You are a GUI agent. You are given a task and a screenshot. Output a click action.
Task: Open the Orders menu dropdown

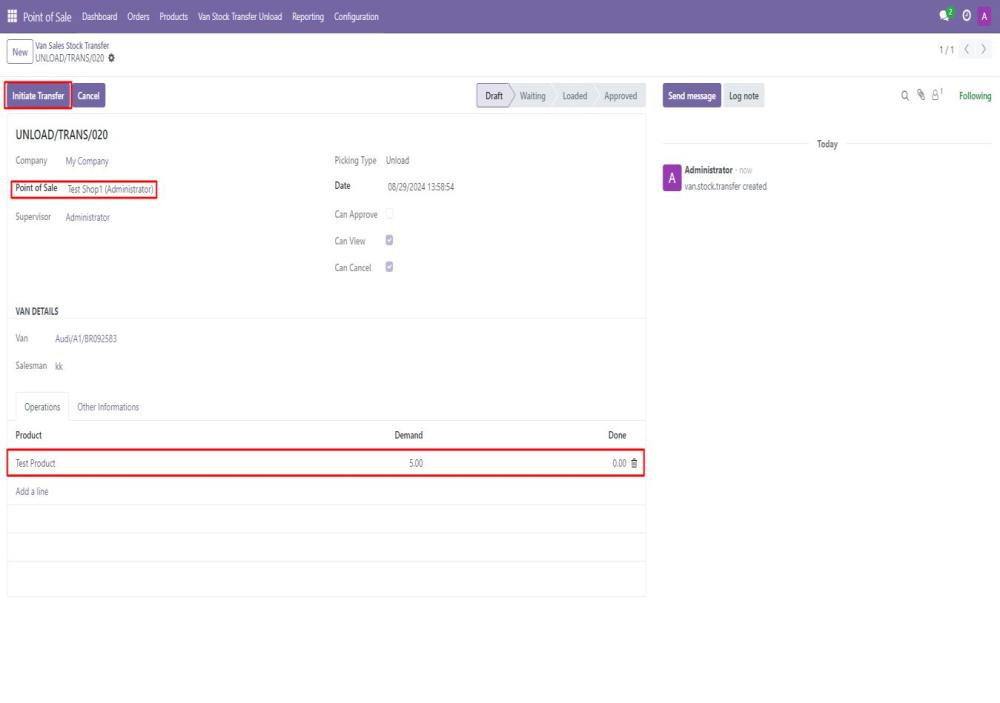coord(138,16)
